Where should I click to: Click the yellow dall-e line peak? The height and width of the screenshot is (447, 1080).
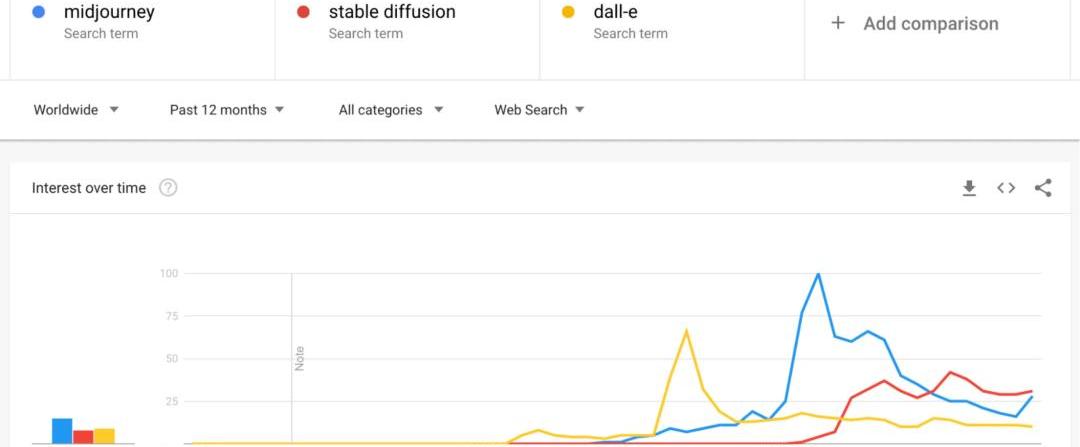686,330
